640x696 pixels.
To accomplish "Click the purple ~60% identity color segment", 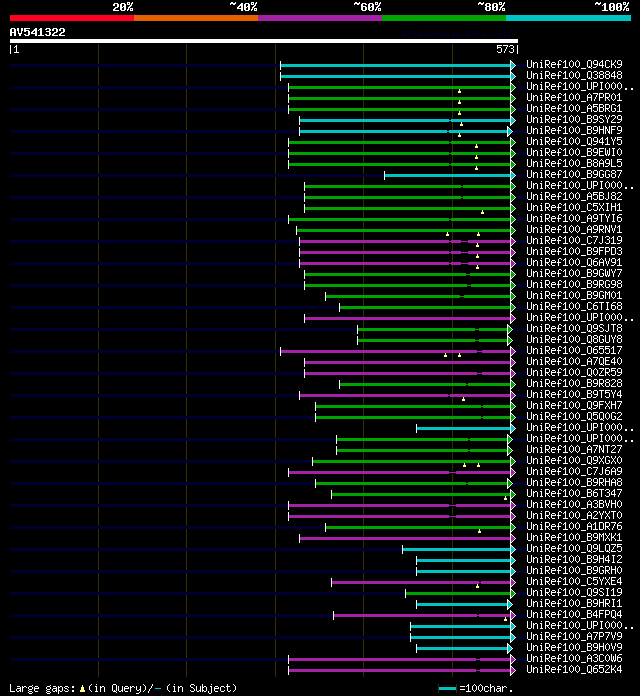I will tap(320, 18).
